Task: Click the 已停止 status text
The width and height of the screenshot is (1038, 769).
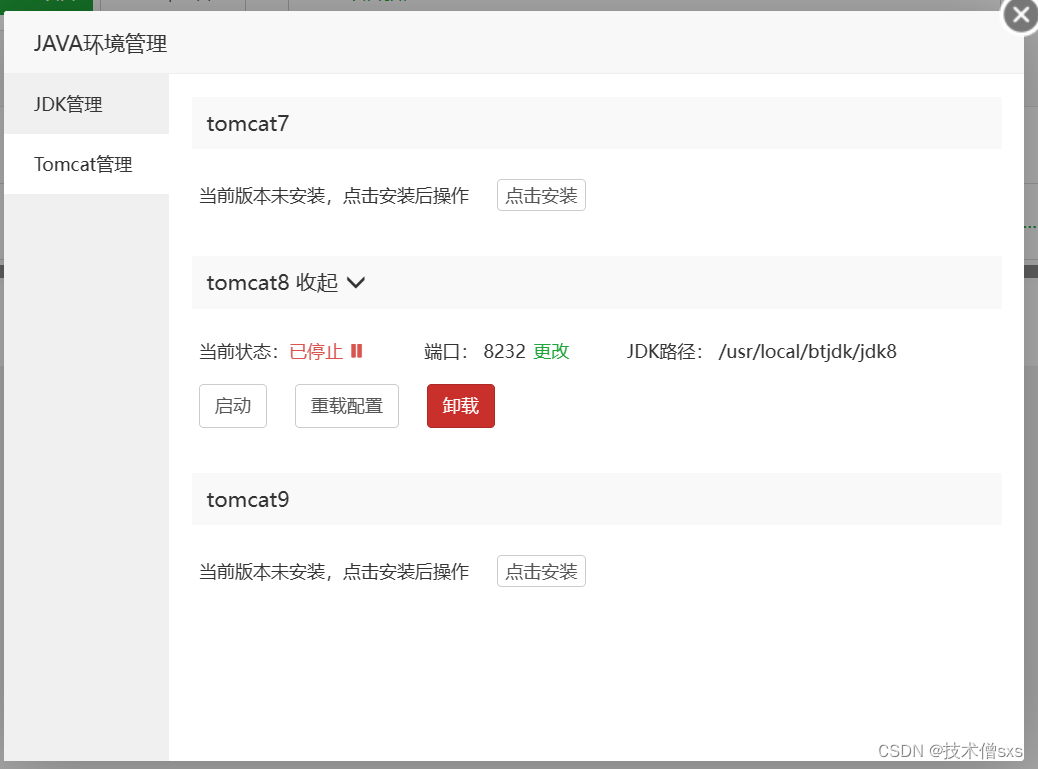Action: pos(316,351)
